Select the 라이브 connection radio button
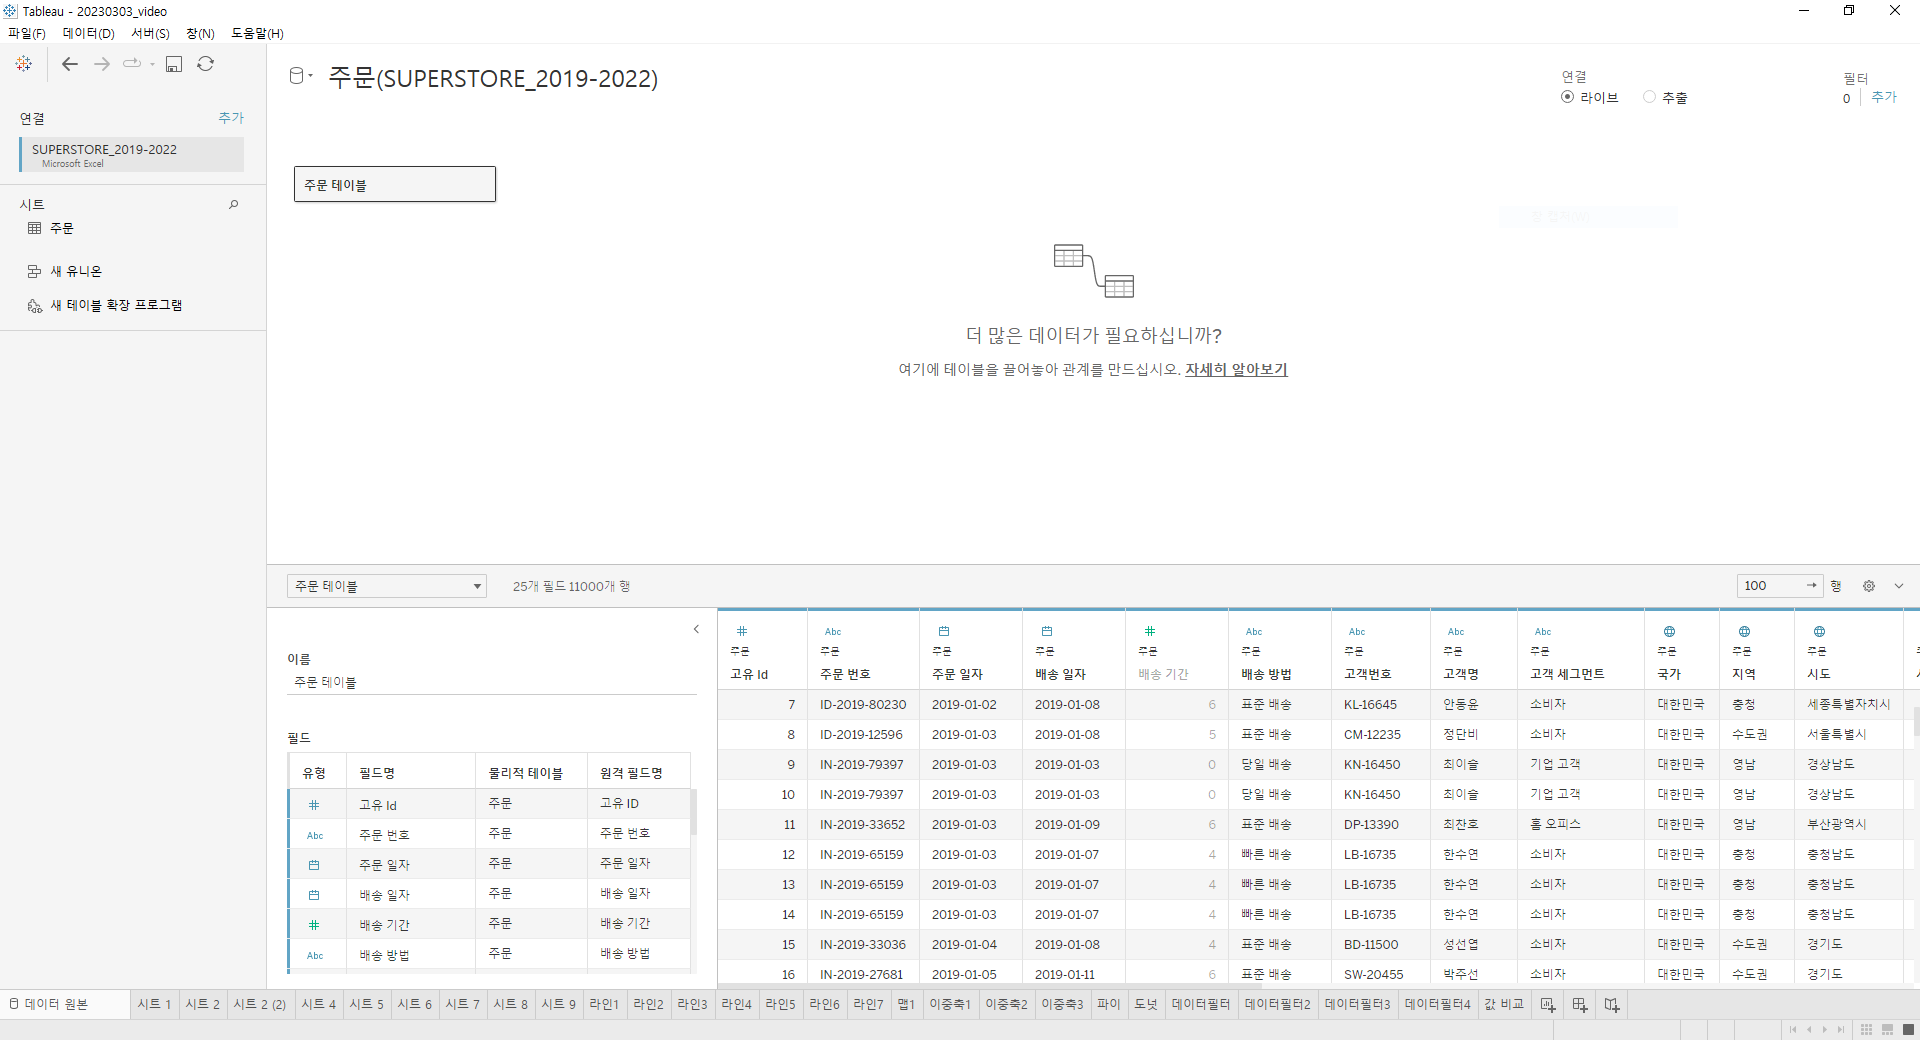1920x1040 pixels. pyautogui.click(x=1567, y=97)
